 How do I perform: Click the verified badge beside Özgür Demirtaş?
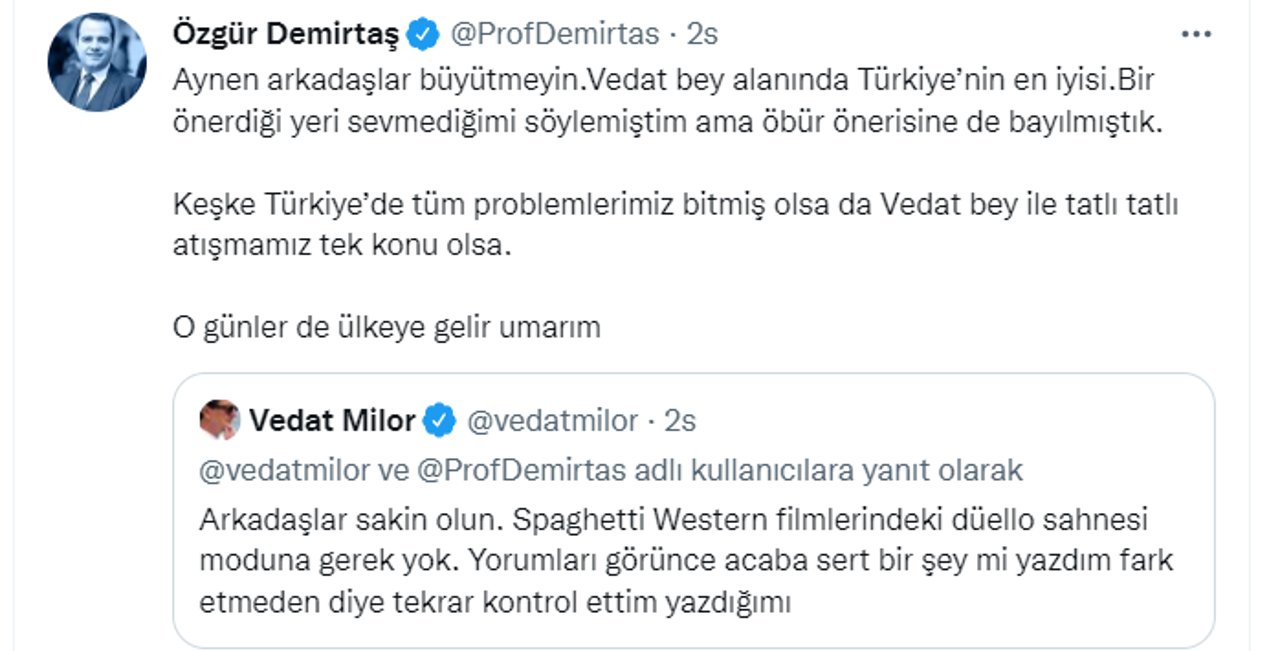tap(424, 35)
